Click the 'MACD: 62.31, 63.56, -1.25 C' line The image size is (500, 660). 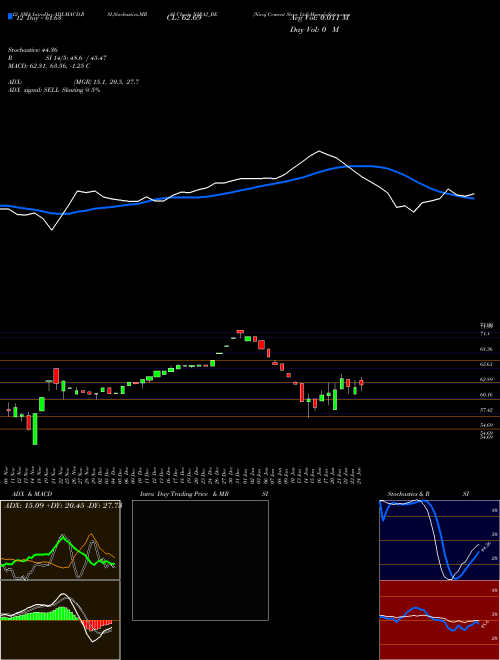pos(49,66)
